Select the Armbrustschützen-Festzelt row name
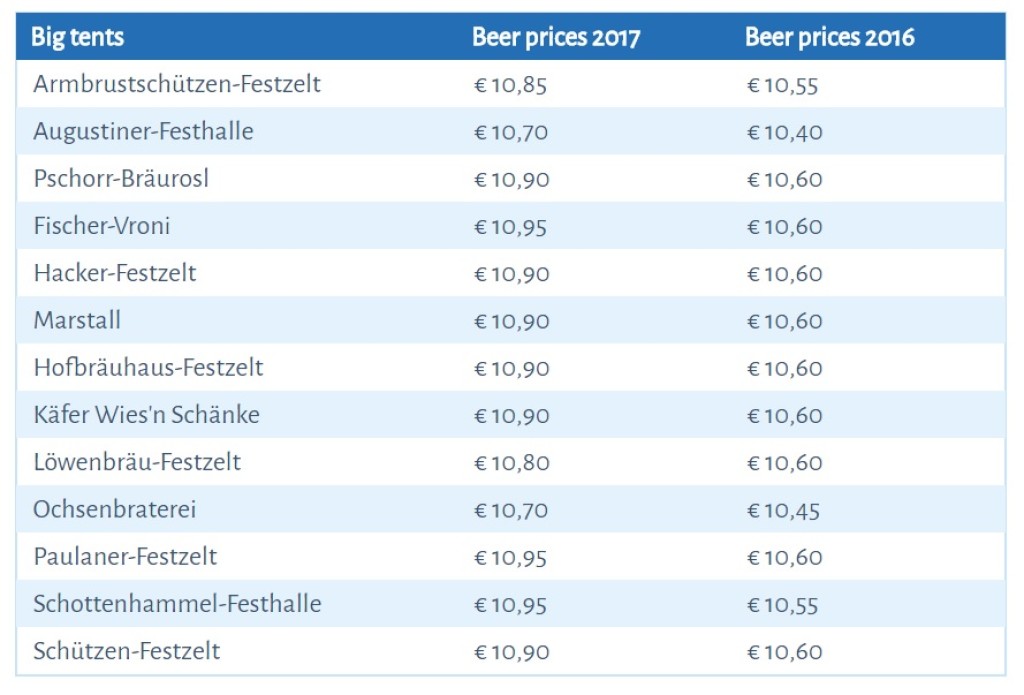Viewport: 1024px width, 695px height. tap(177, 84)
